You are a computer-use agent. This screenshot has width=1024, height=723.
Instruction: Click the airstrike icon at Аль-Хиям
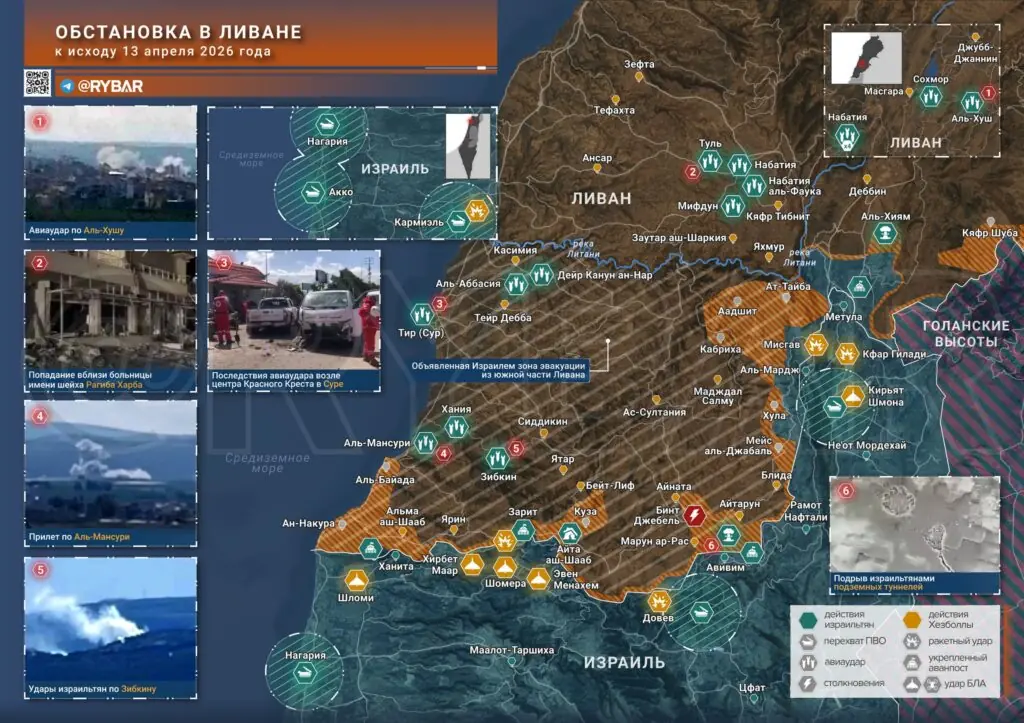point(885,233)
